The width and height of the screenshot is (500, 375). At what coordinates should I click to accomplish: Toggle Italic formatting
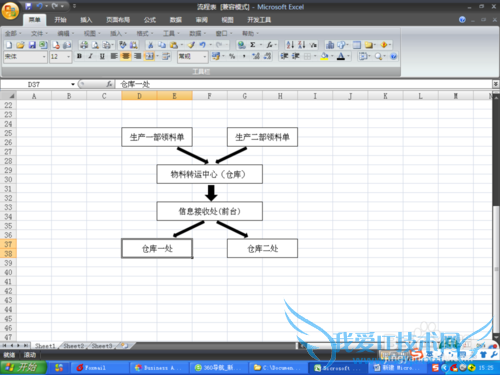coord(91,56)
